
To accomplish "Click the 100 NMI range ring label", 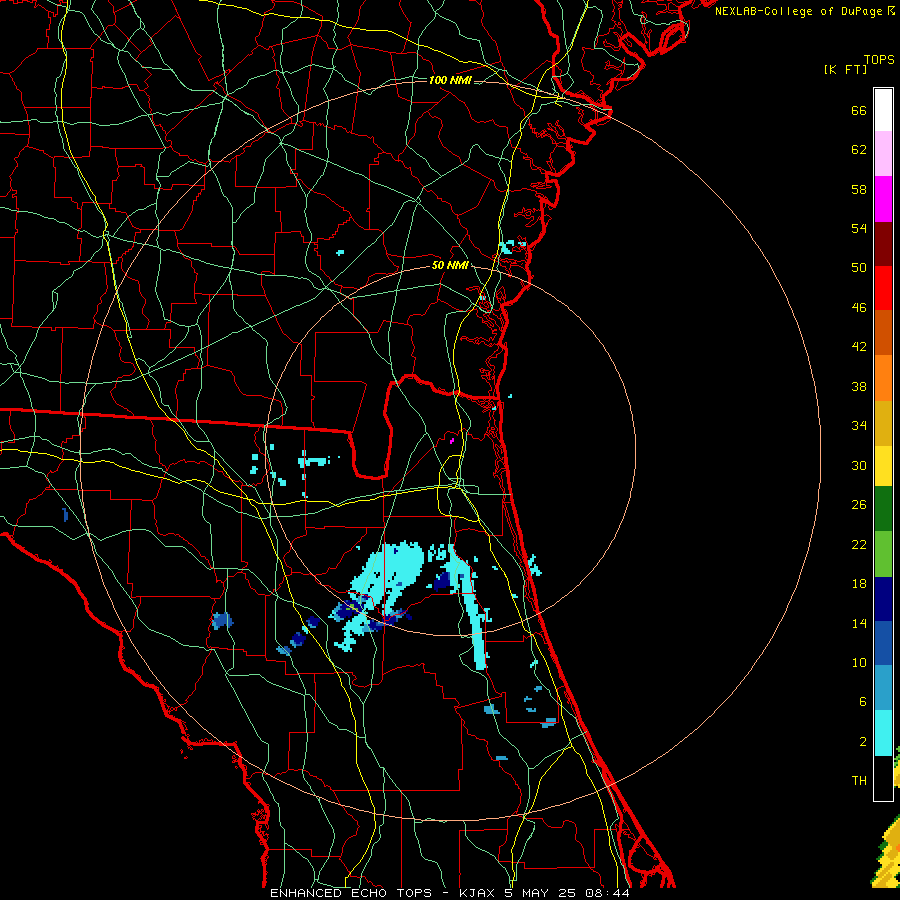I will point(450,80).
